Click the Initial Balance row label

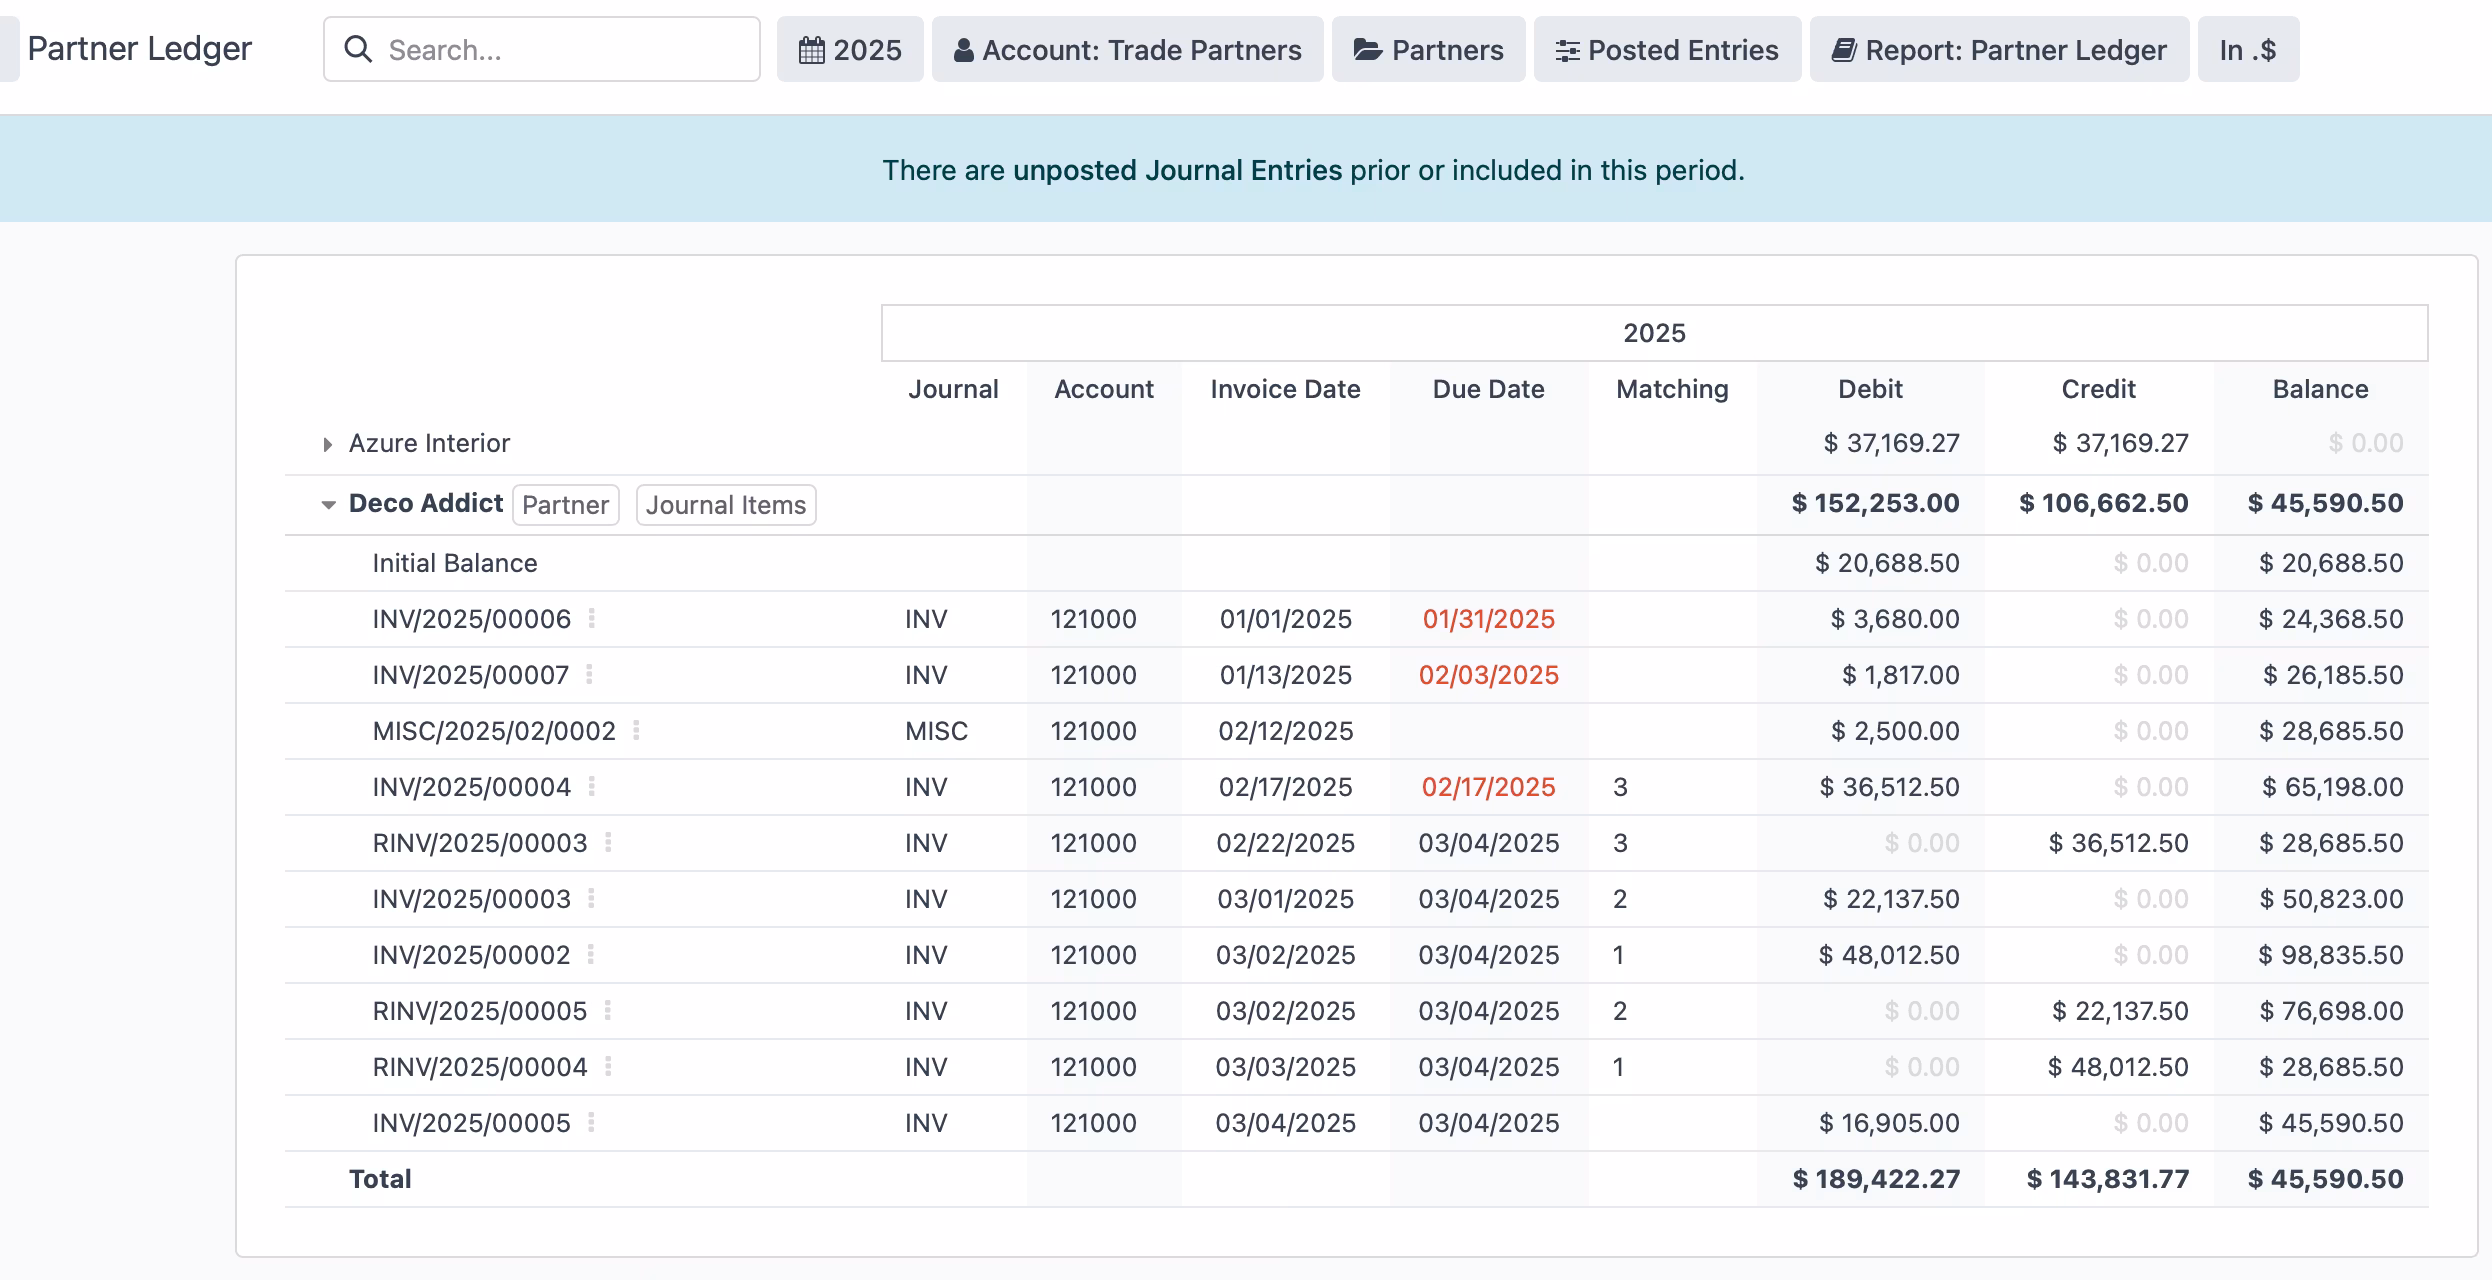point(455,563)
